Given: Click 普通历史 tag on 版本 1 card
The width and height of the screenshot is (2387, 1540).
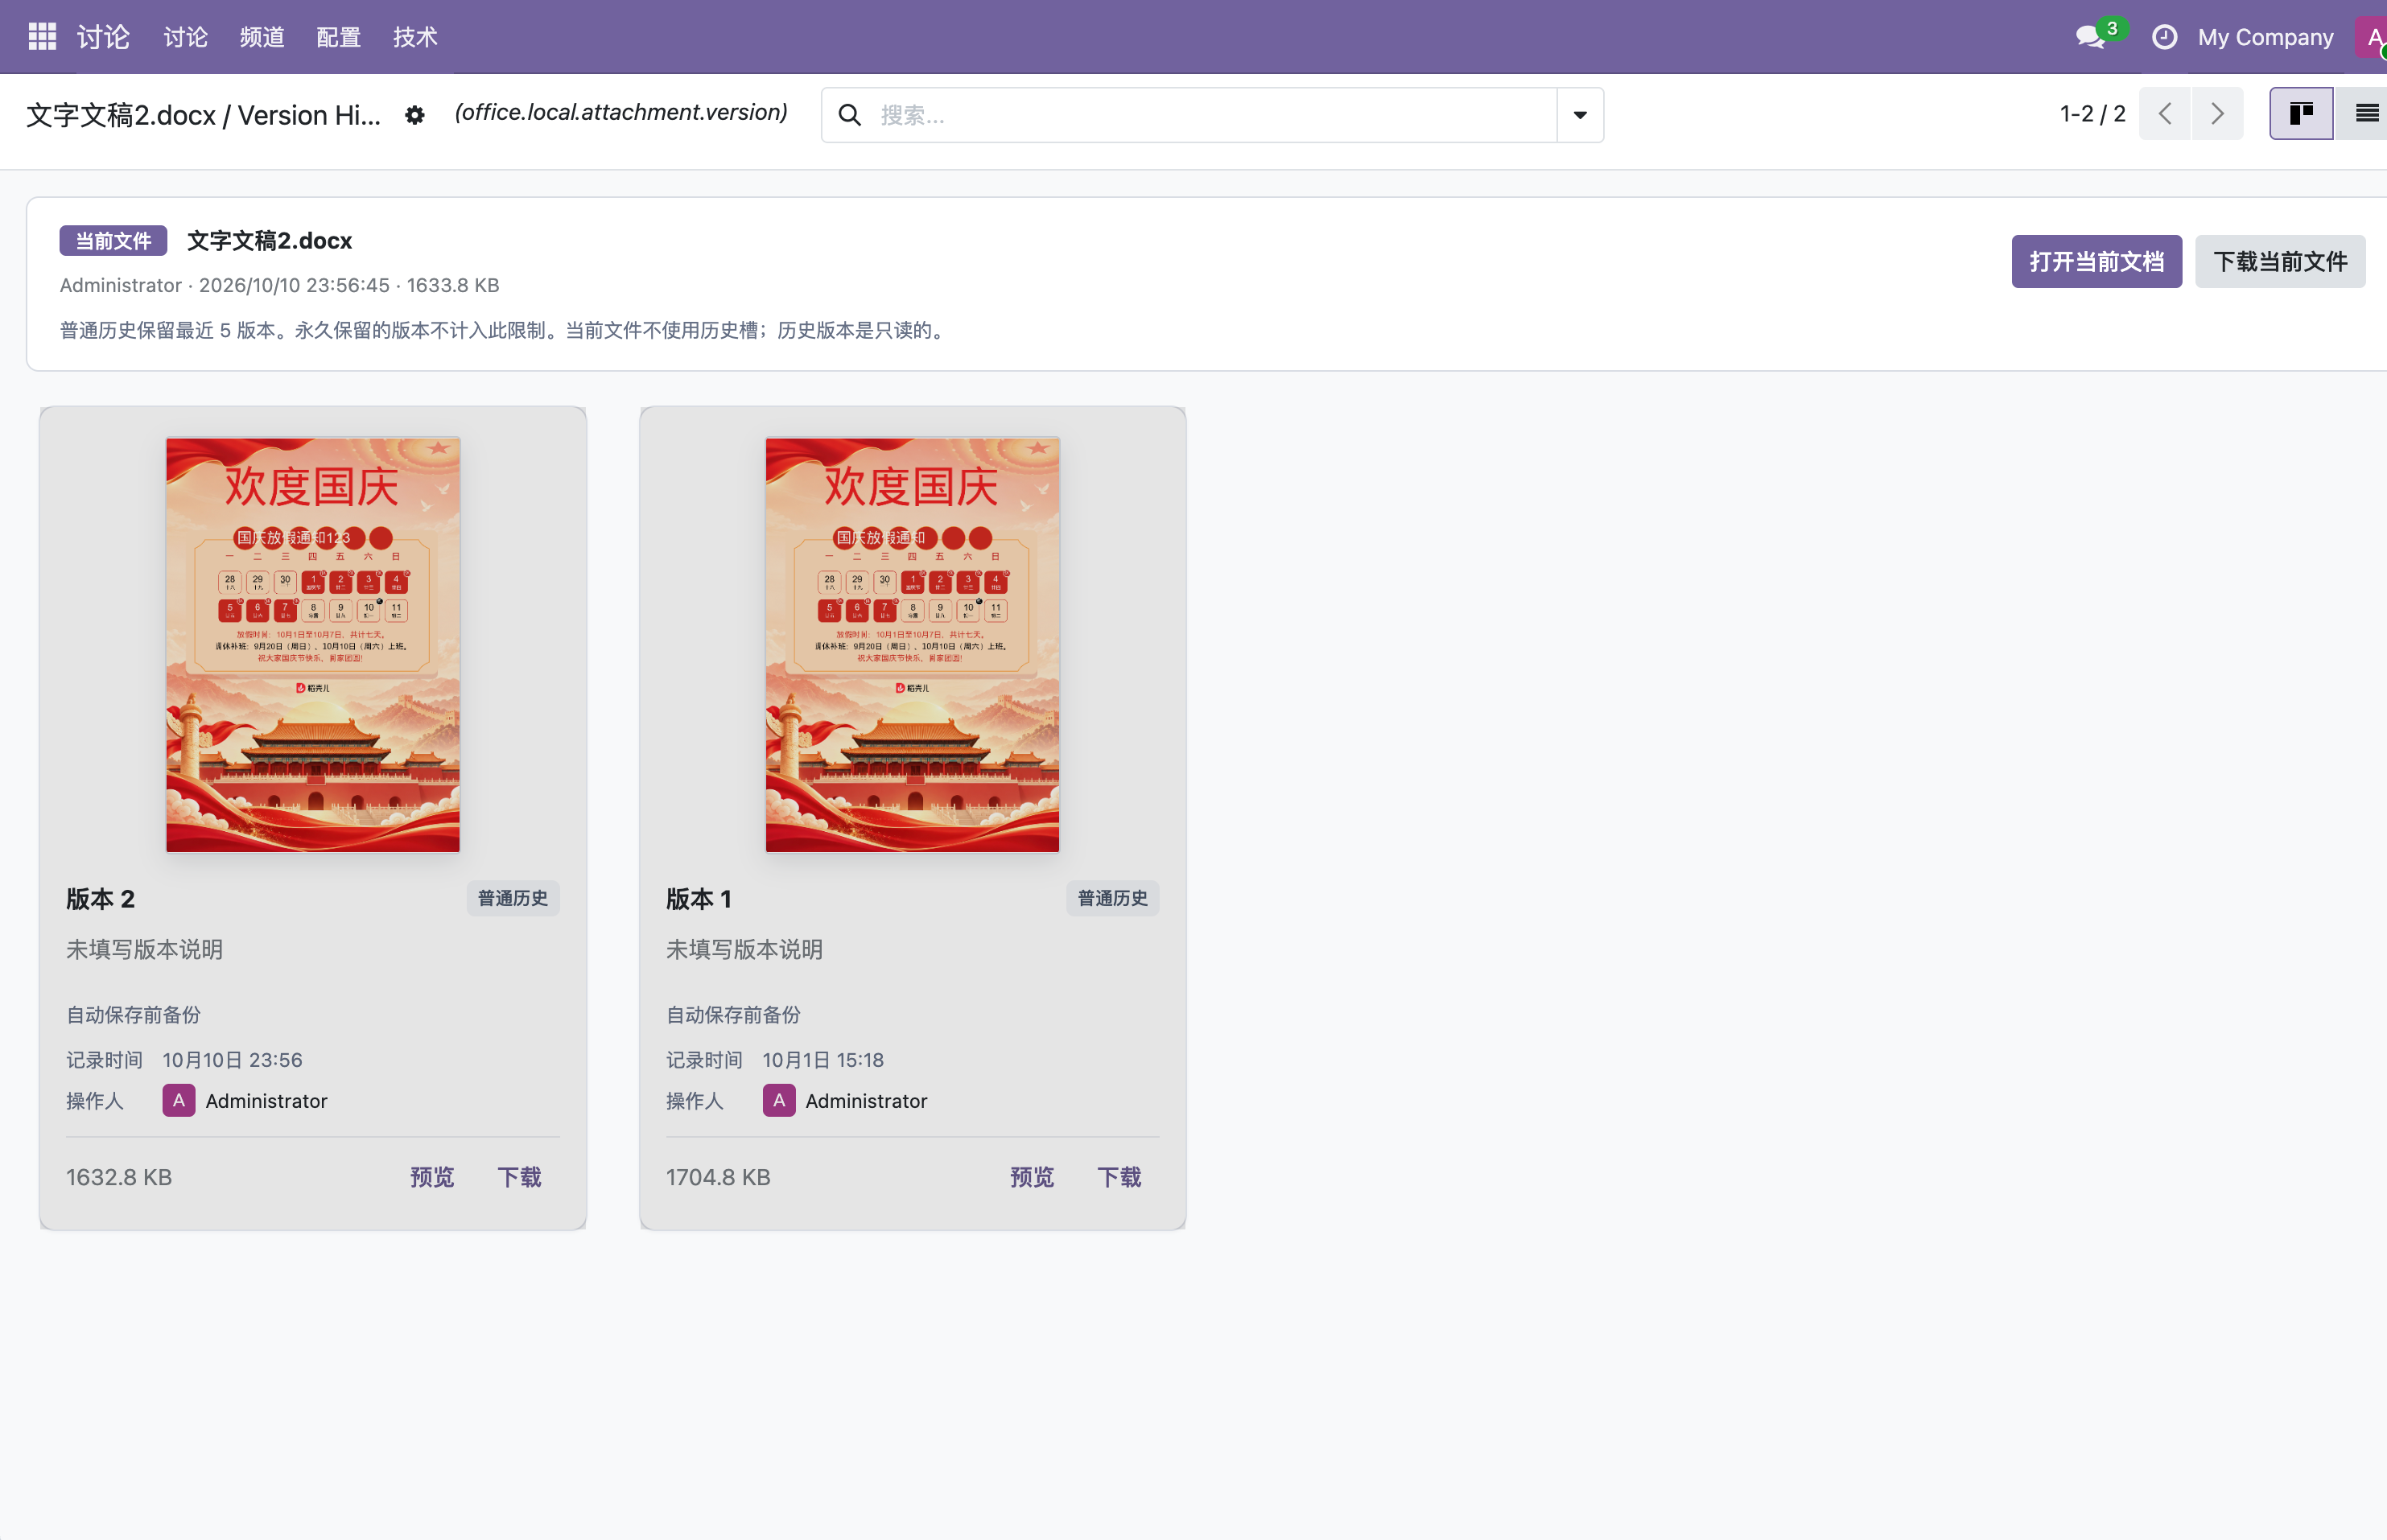Looking at the screenshot, I should 1113,898.
